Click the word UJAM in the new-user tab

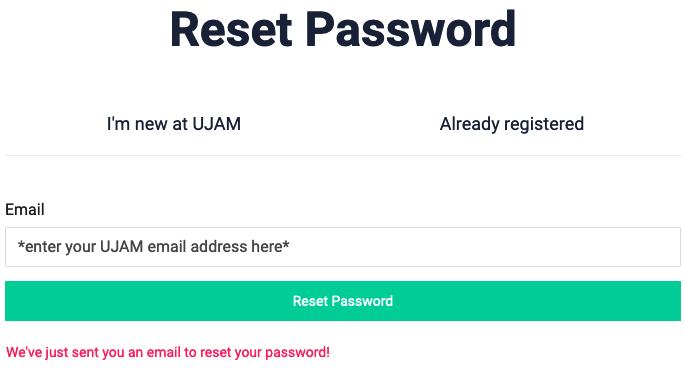217,124
